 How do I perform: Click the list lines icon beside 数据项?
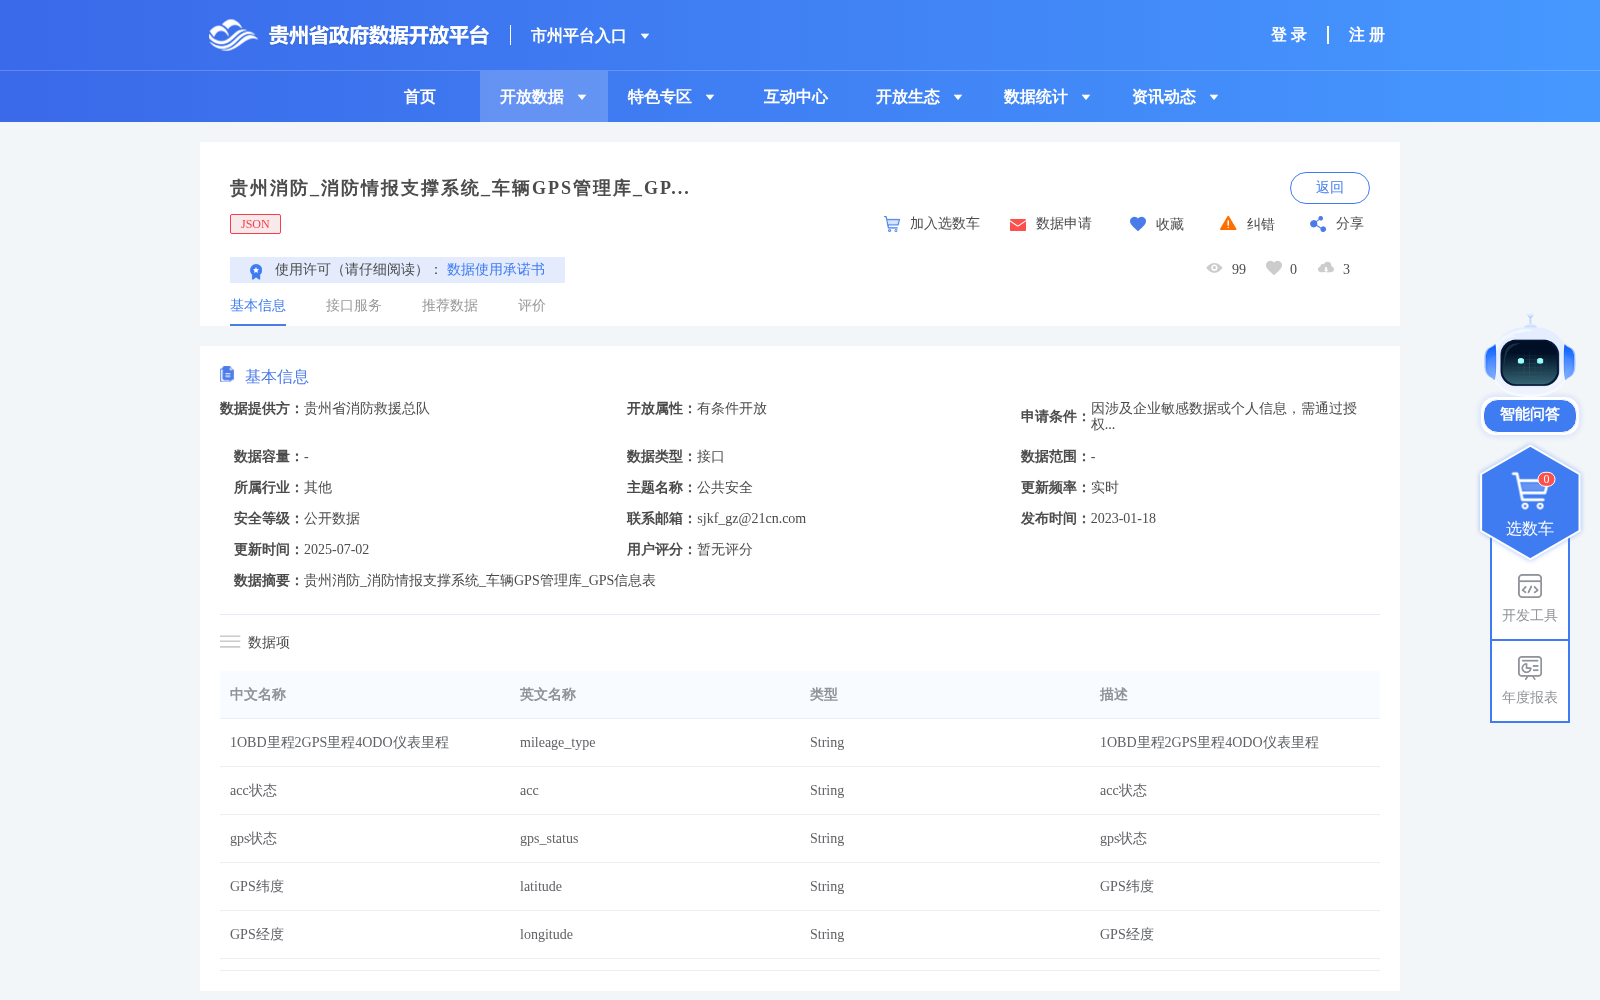click(x=230, y=642)
